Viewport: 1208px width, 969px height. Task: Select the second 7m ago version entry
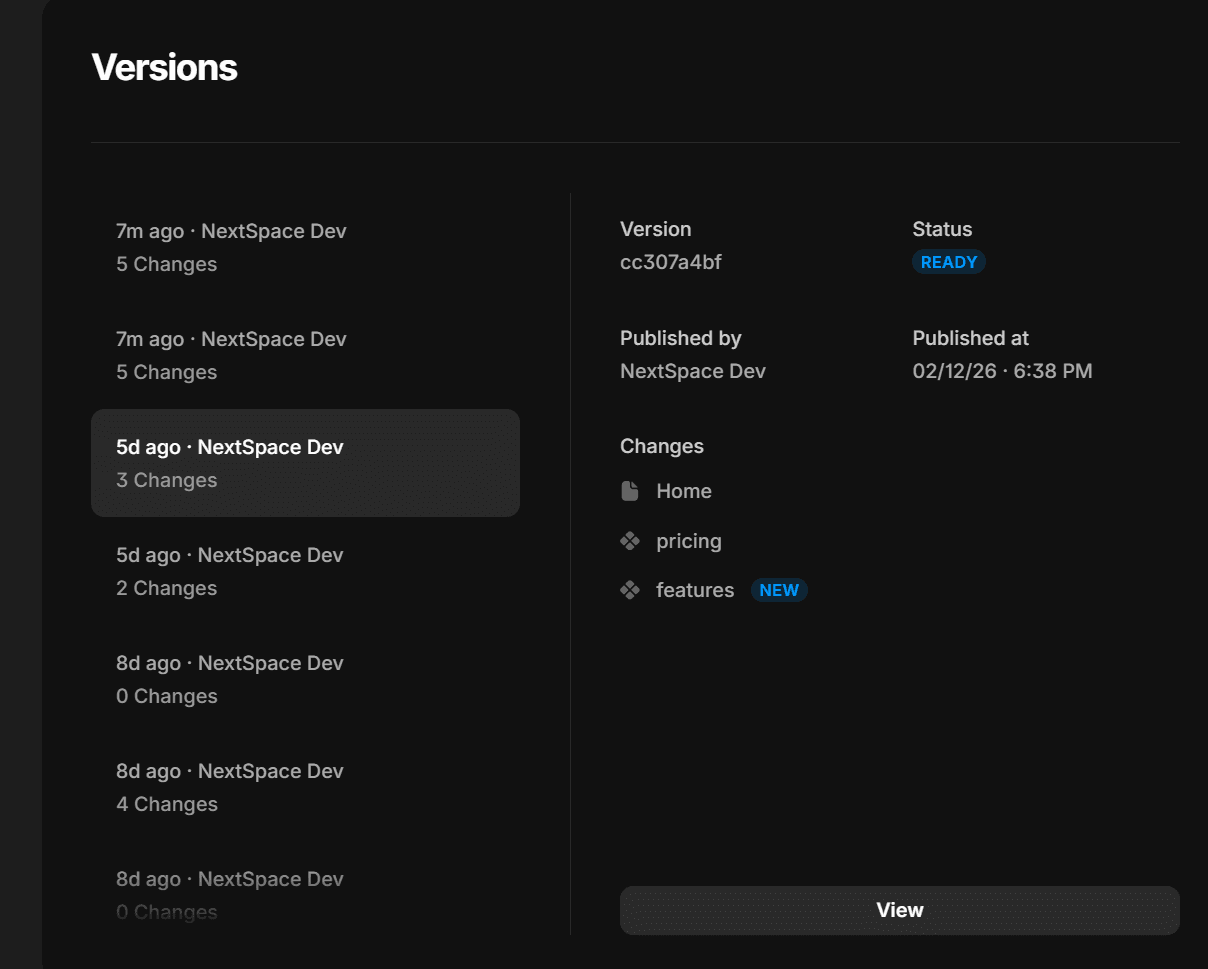305,355
